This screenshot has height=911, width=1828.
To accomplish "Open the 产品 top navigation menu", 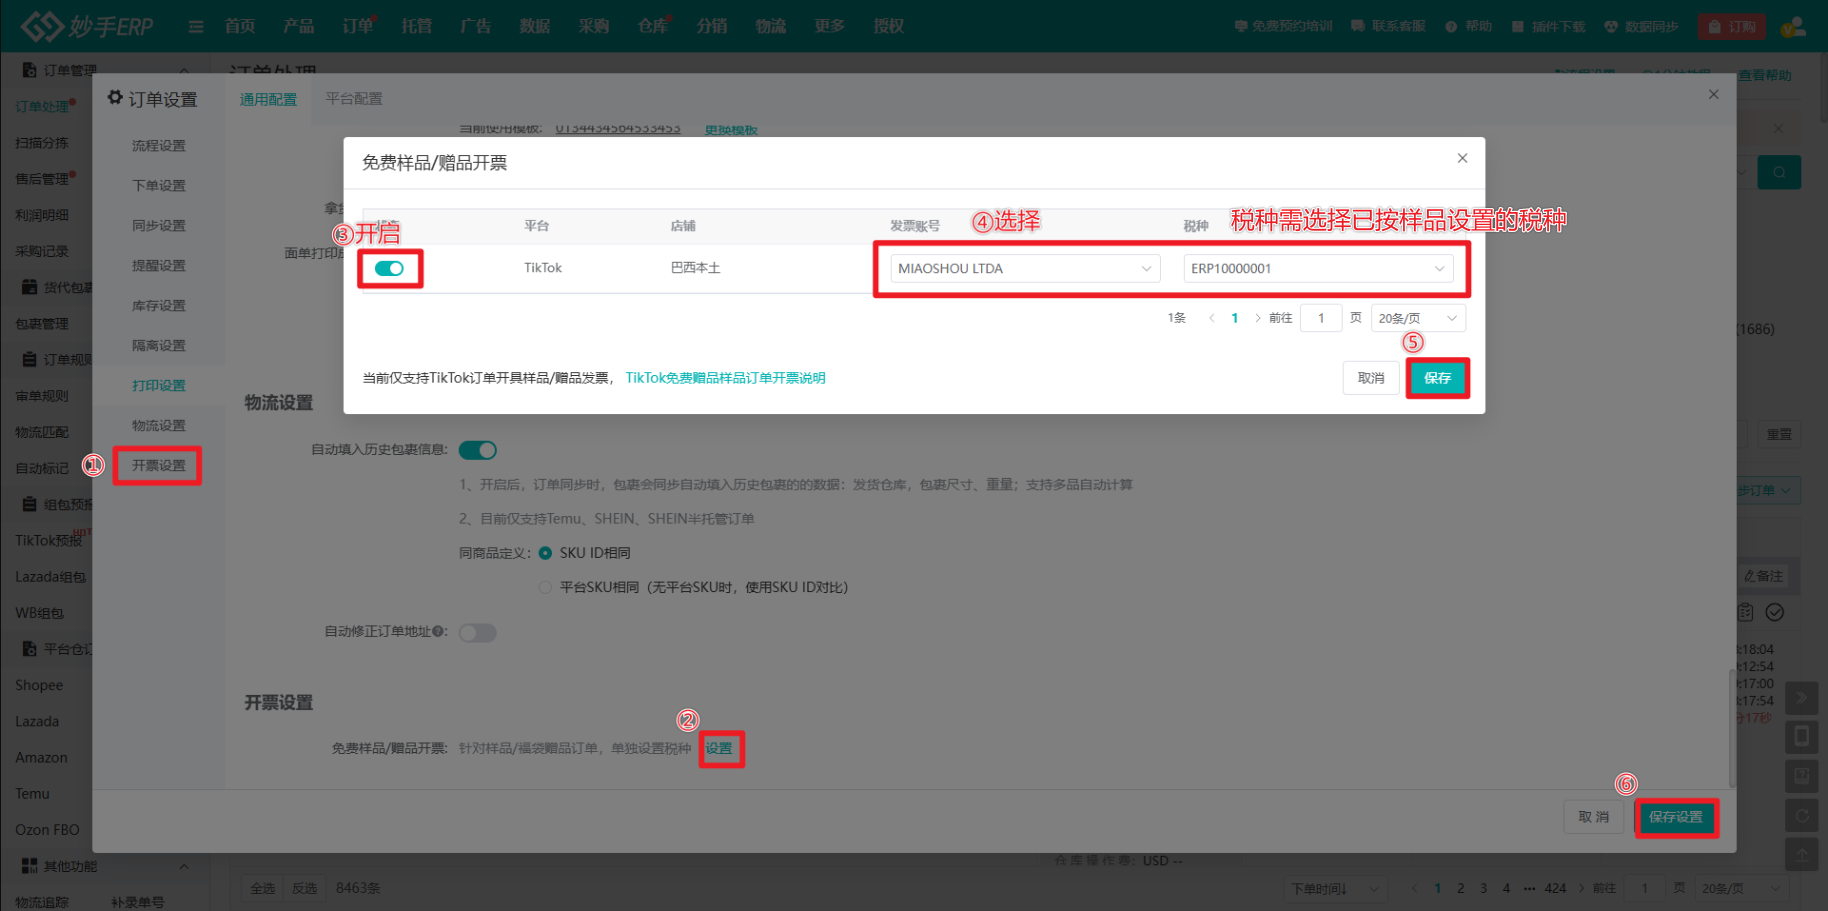I will (x=299, y=26).
